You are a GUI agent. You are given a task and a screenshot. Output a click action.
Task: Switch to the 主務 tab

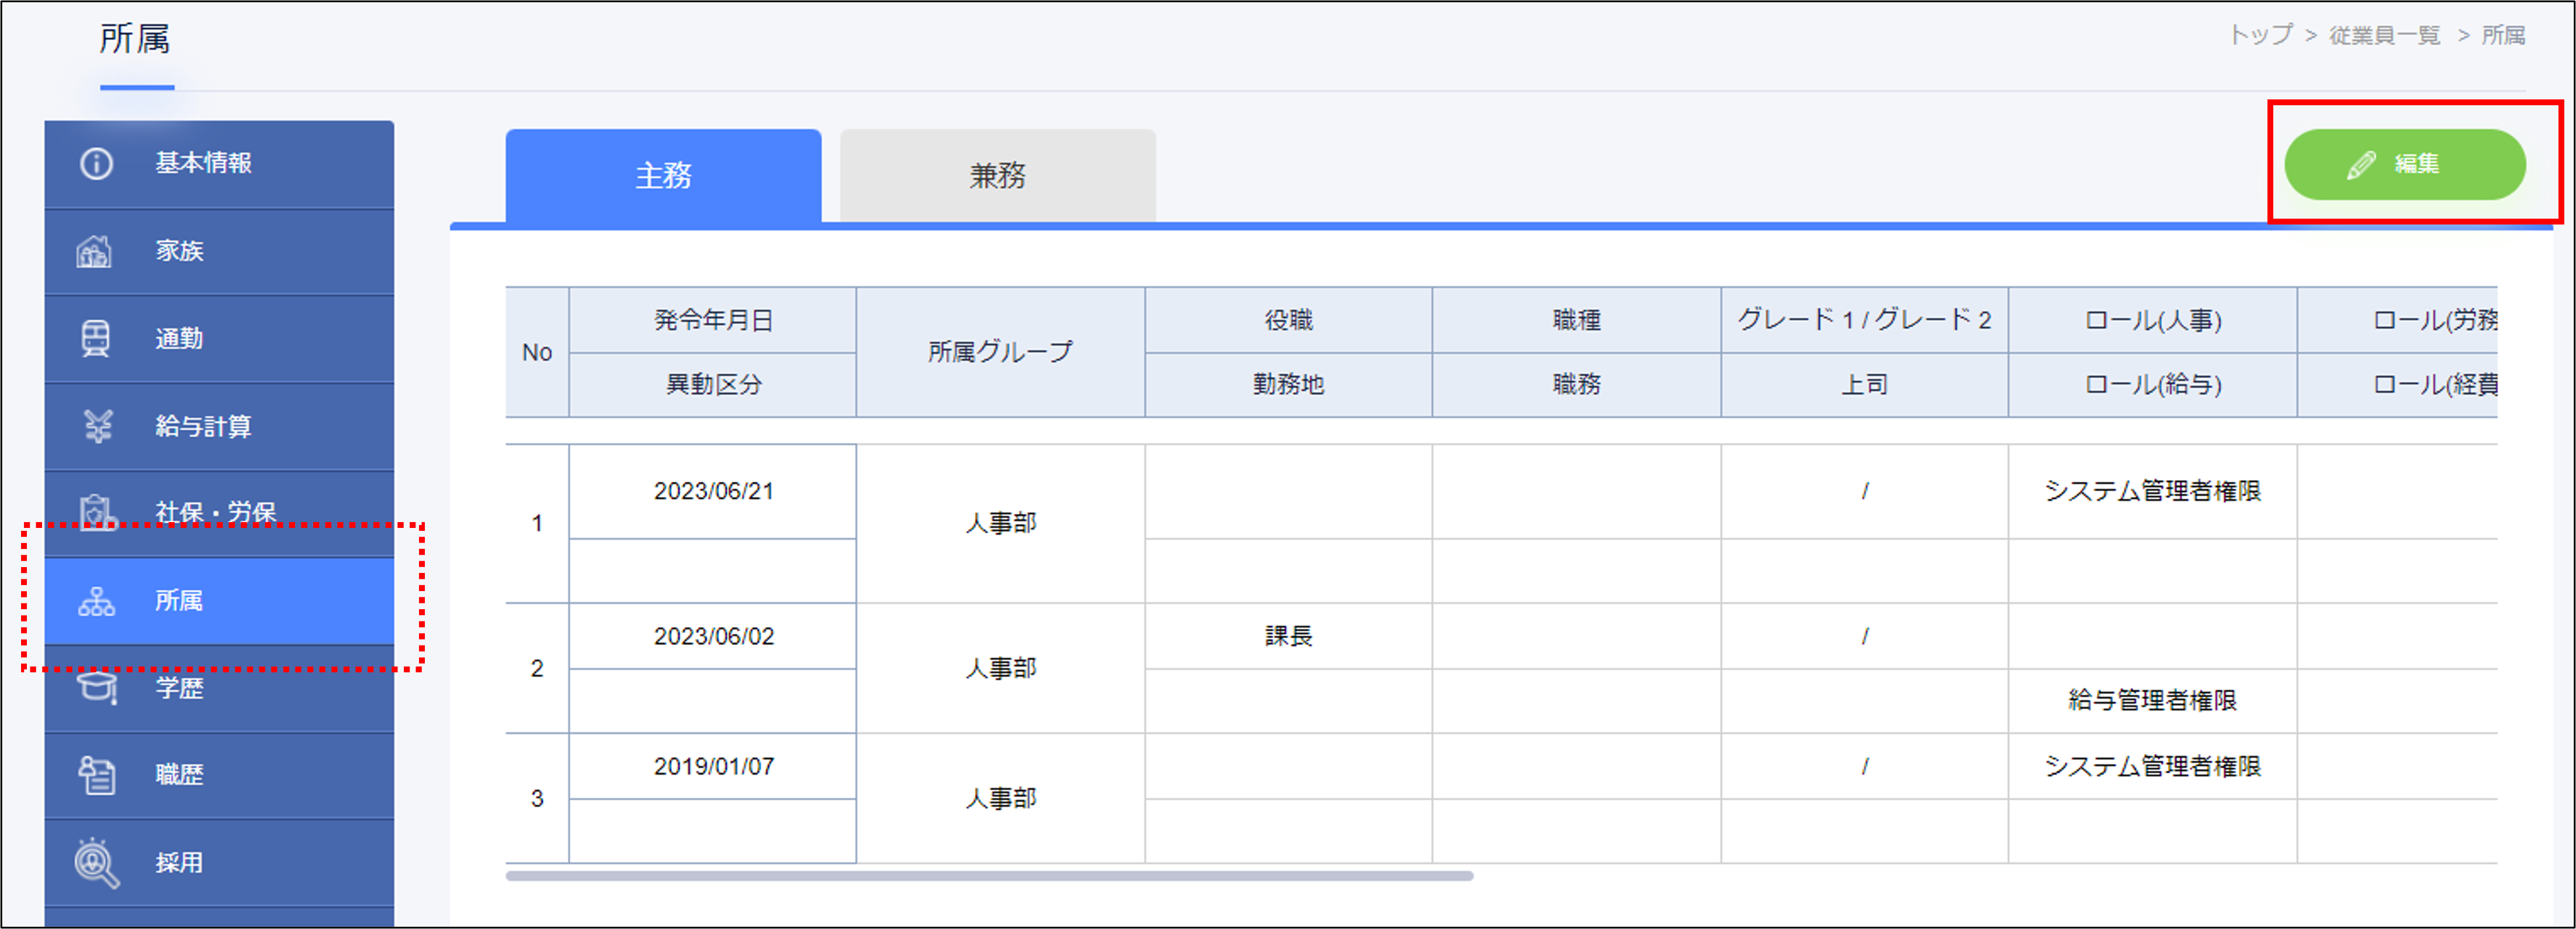[663, 176]
